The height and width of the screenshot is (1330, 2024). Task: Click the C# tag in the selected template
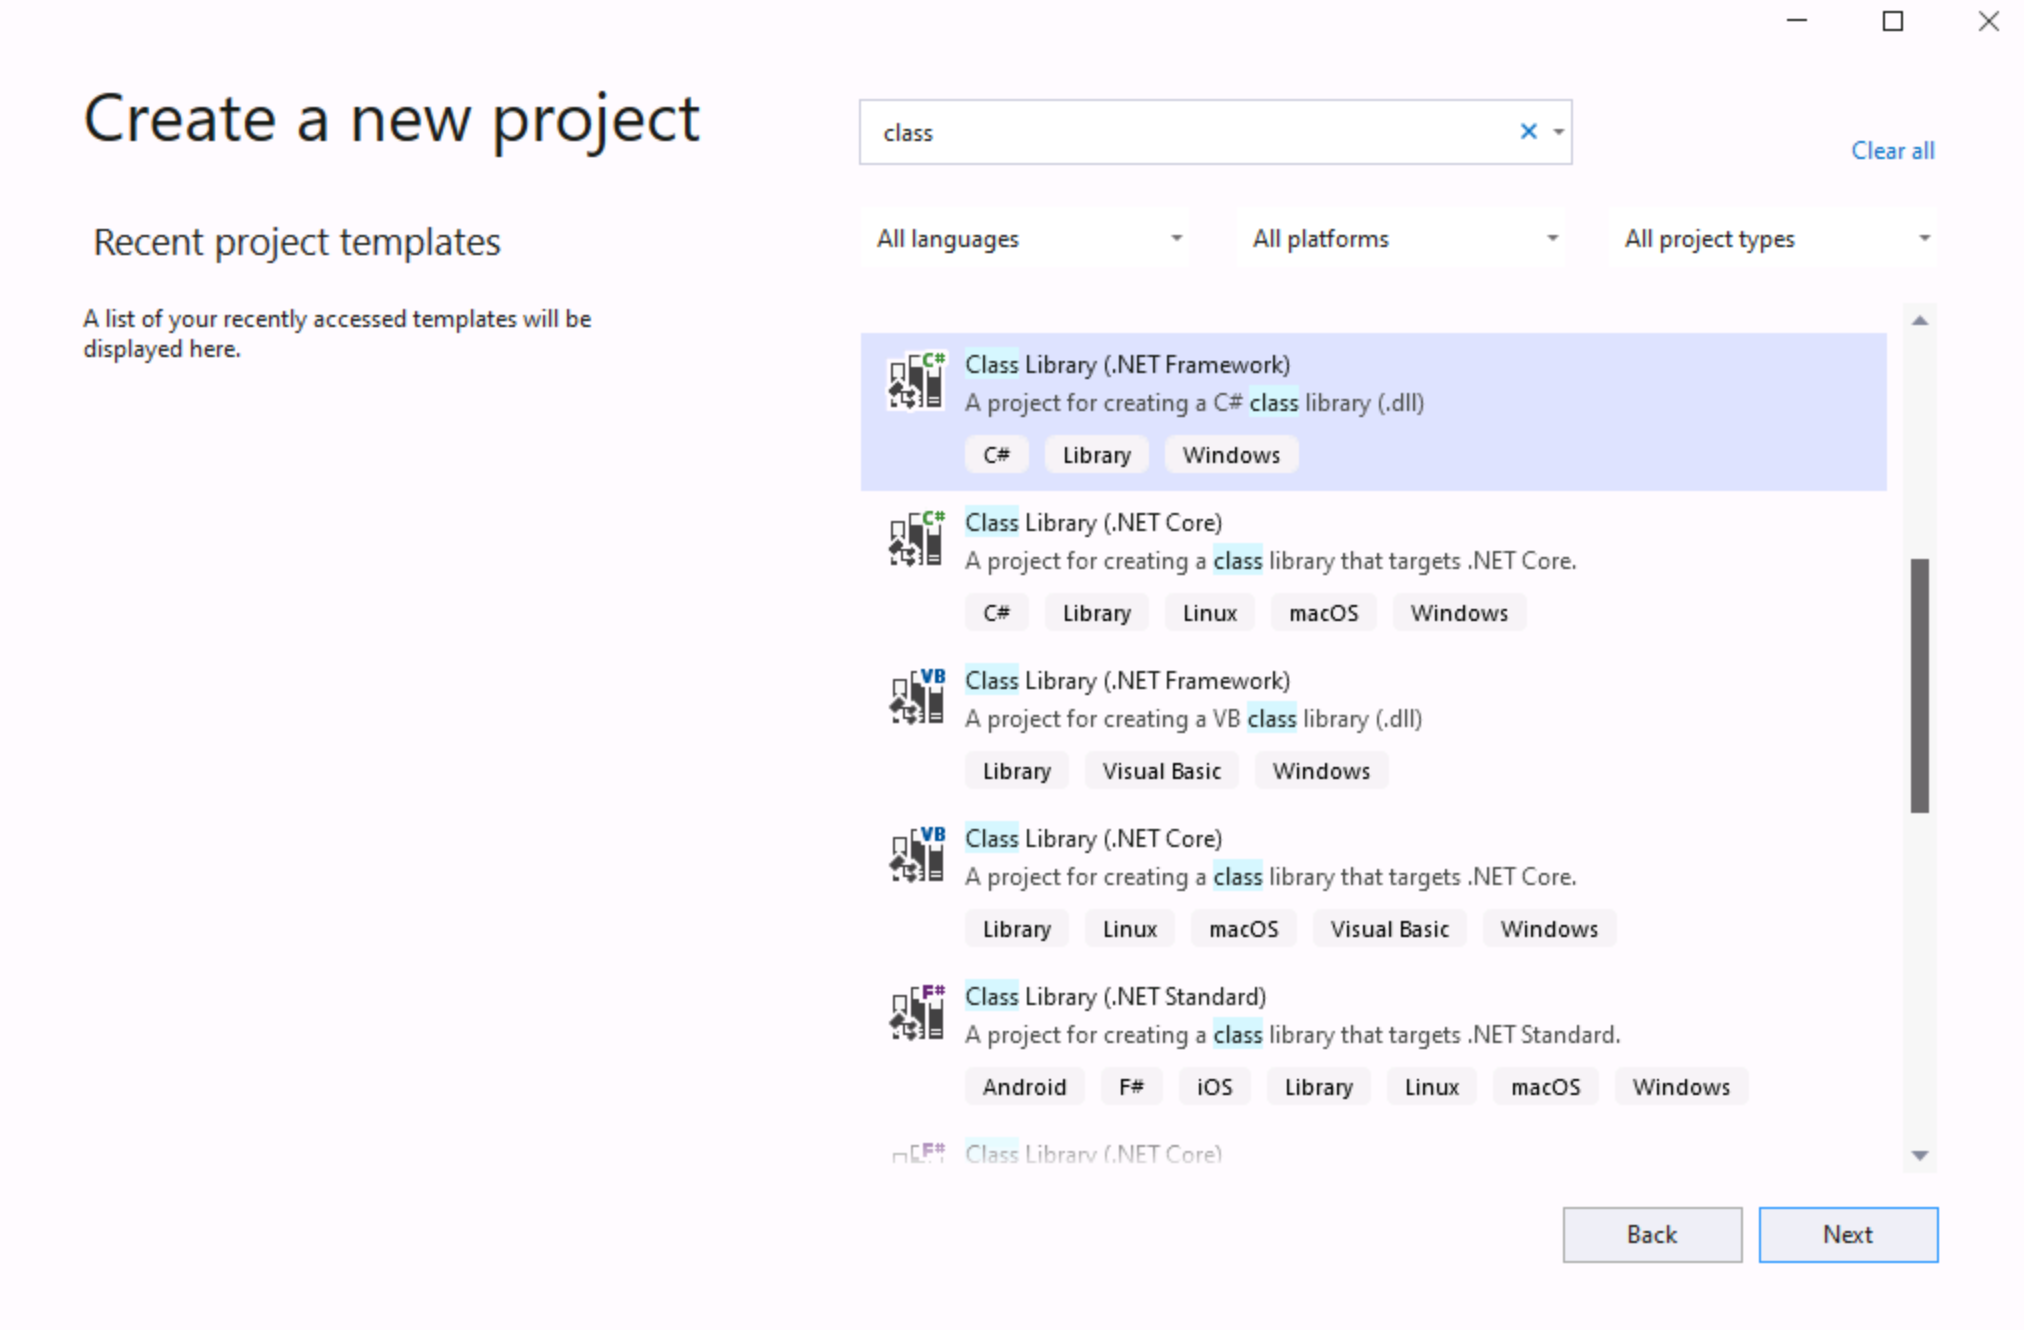click(x=996, y=455)
